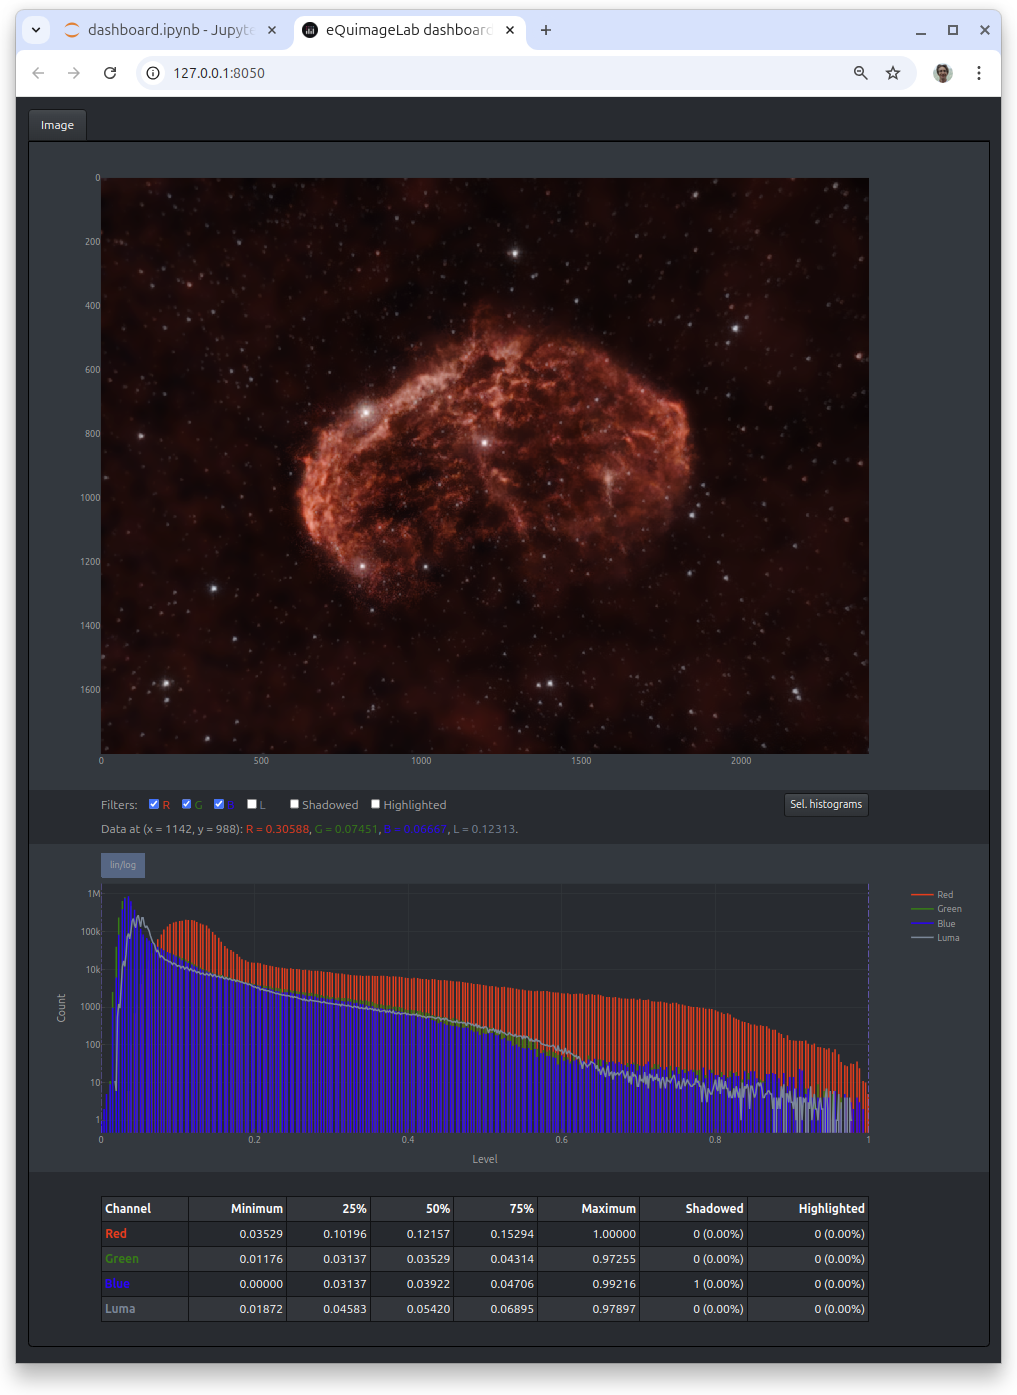Click the Sel. histograms button

(x=826, y=804)
